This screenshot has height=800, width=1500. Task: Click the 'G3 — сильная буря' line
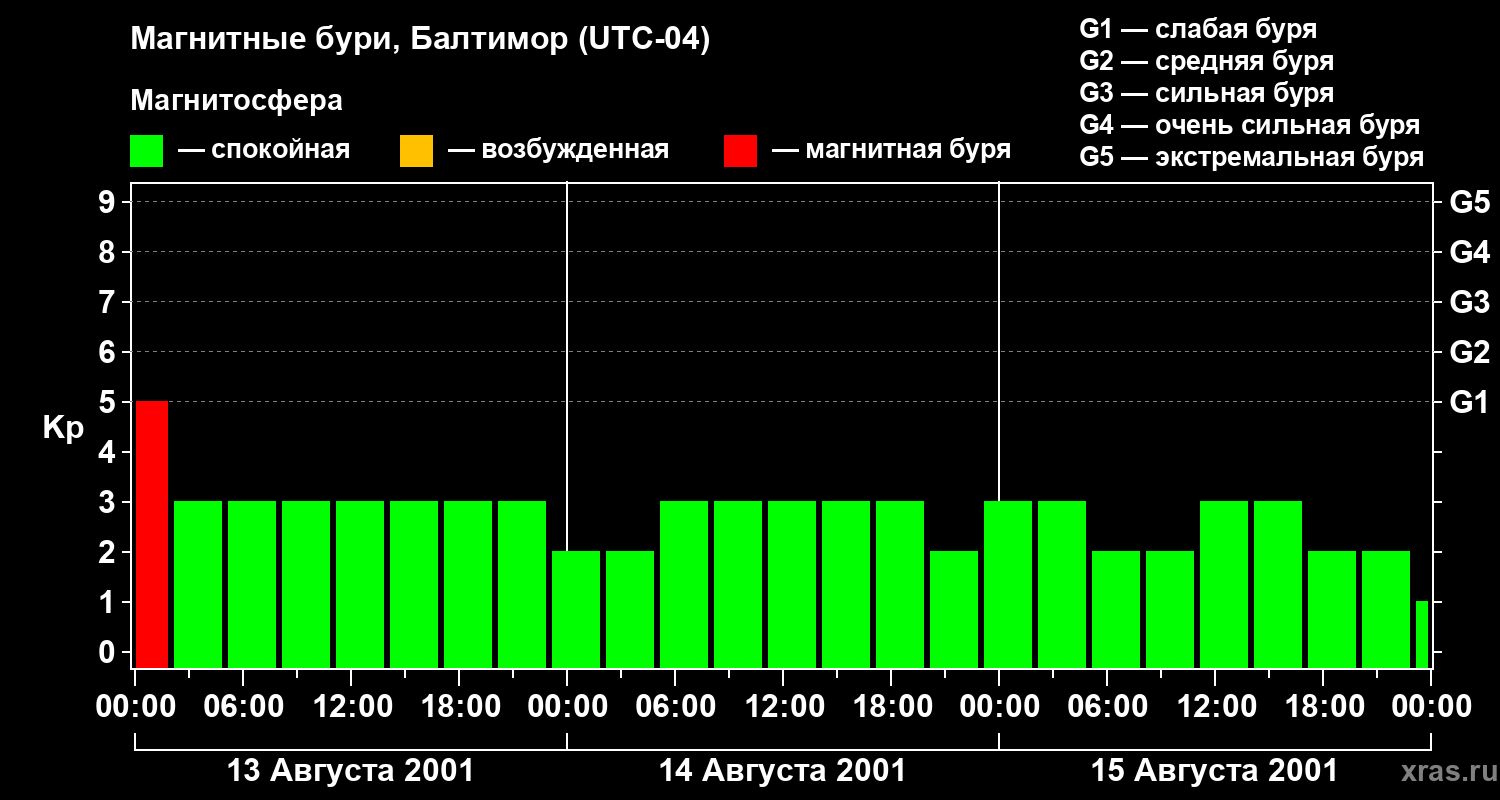click(x=1207, y=93)
